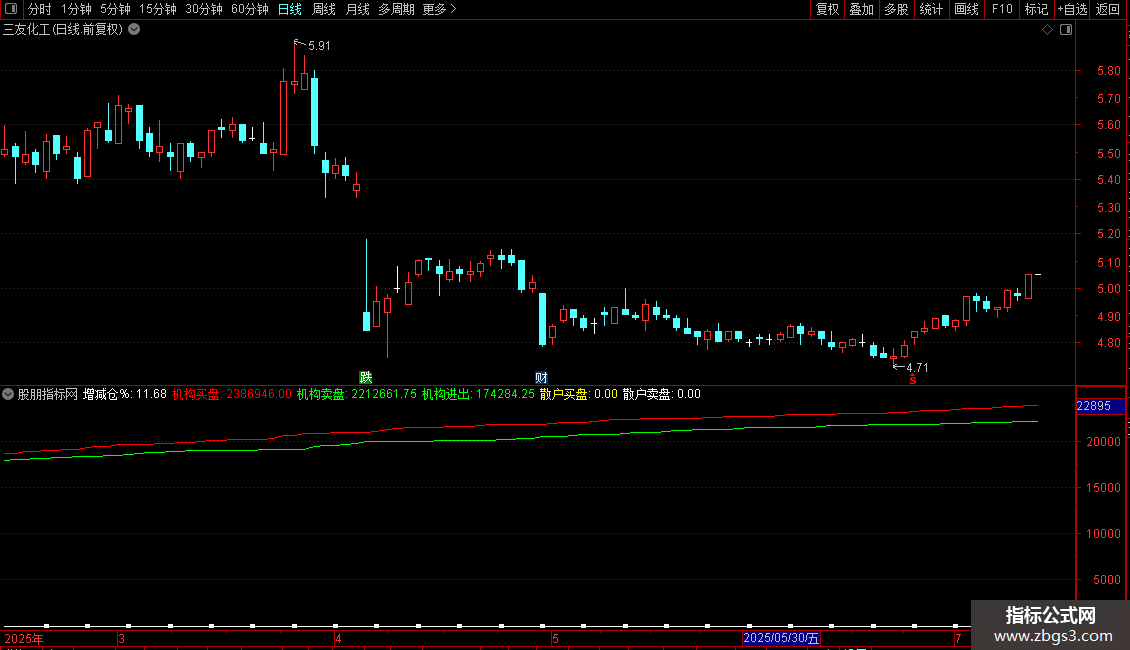
Task: Click the 2025年 axis label
Action: 24,638
